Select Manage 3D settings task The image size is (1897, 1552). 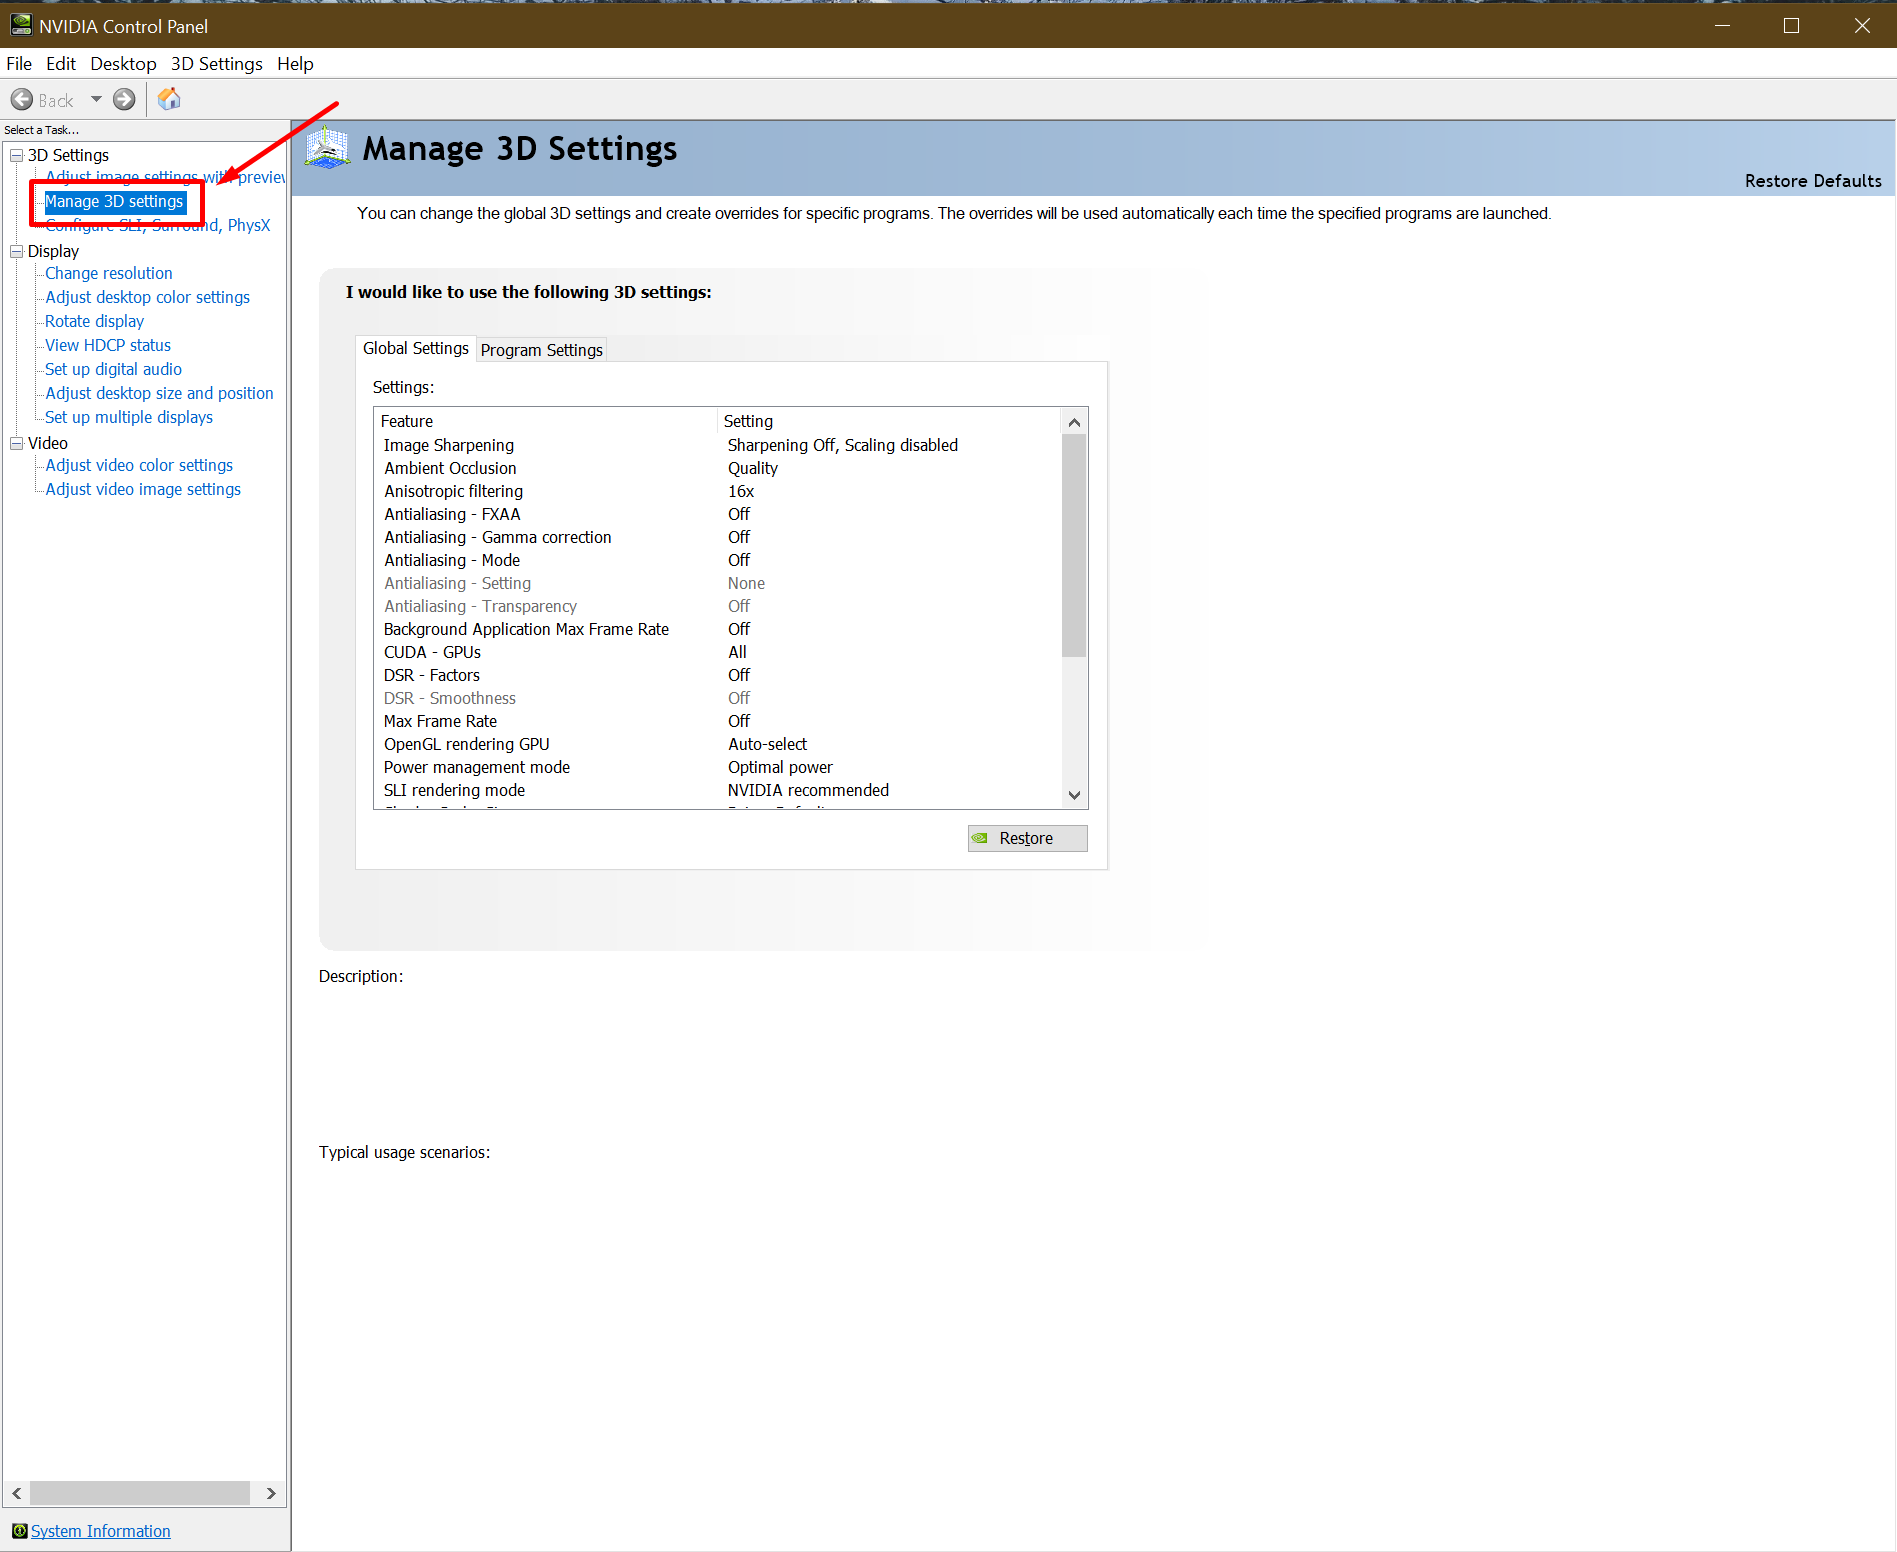tap(115, 201)
